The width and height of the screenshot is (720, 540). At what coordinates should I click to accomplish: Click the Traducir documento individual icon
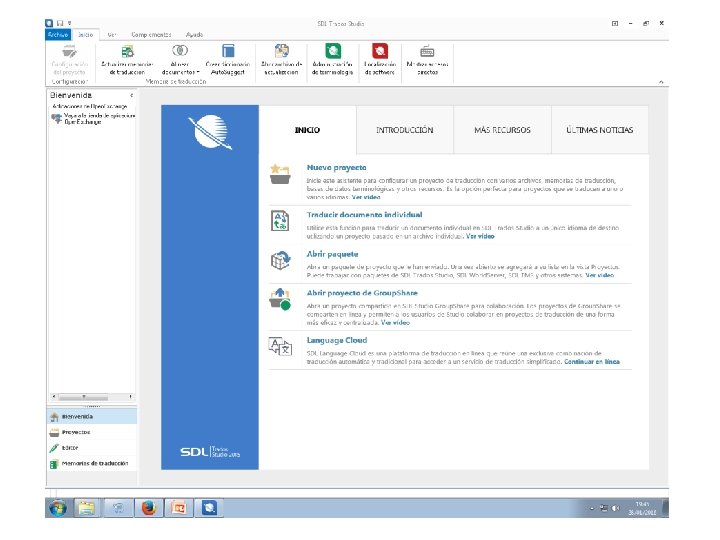(x=280, y=221)
